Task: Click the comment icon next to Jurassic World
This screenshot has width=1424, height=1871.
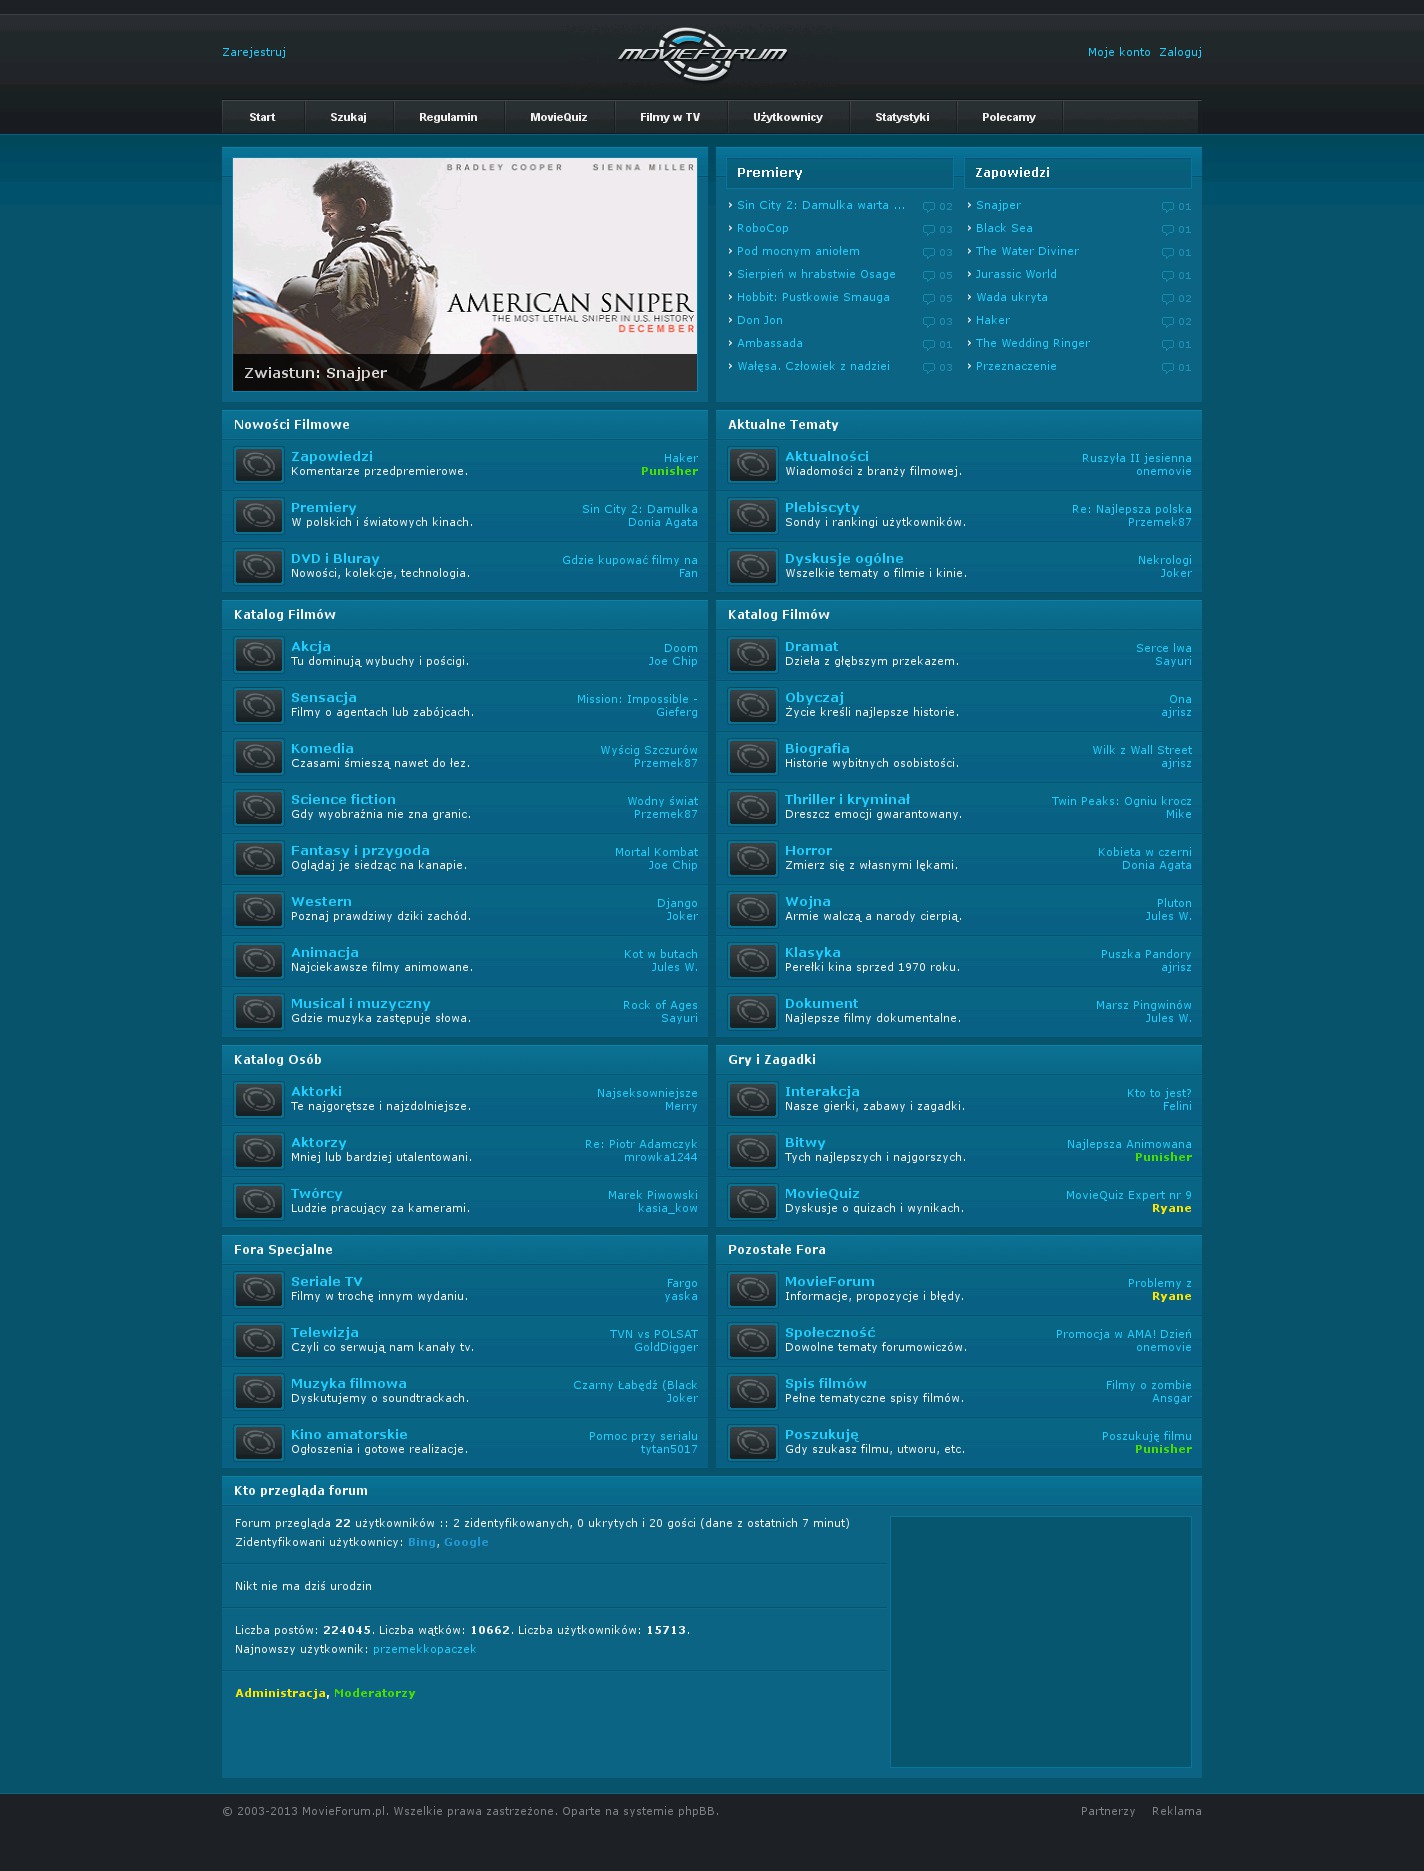Action: [x=1167, y=276]
